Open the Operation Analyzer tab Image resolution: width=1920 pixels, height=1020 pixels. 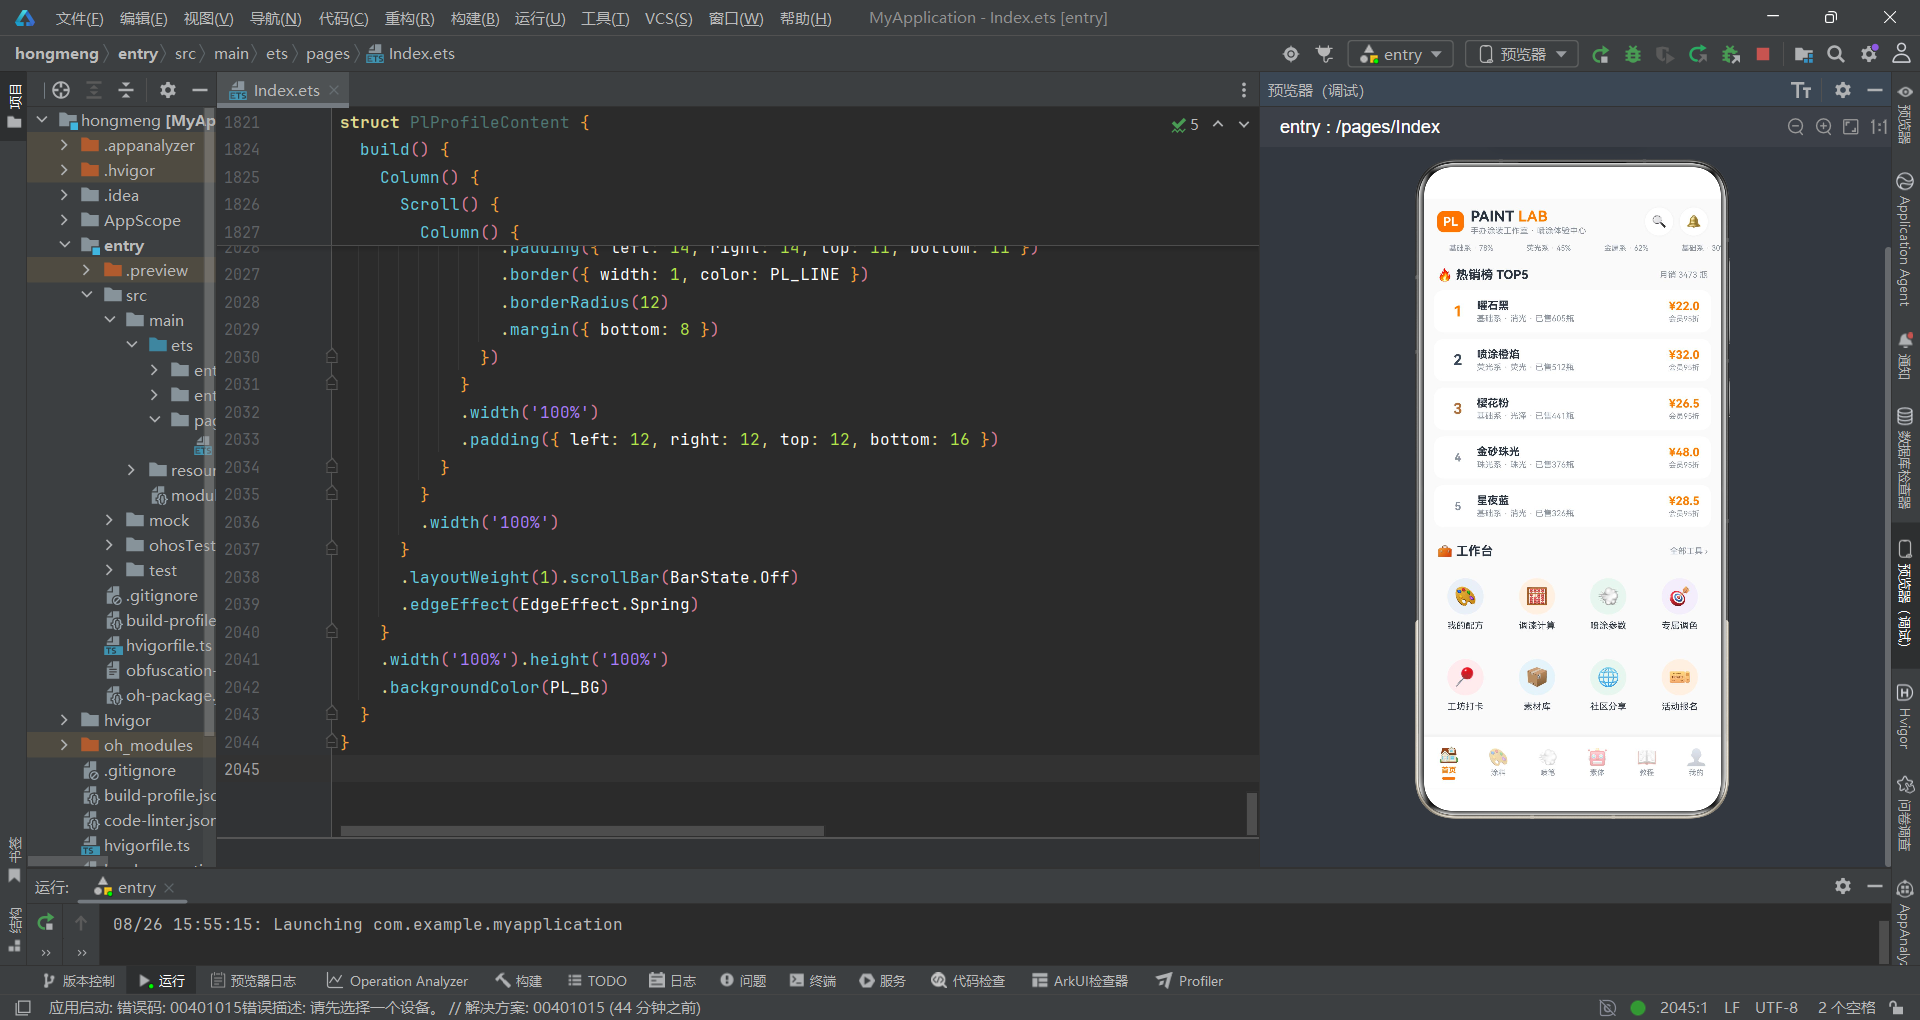click(397, 981)
